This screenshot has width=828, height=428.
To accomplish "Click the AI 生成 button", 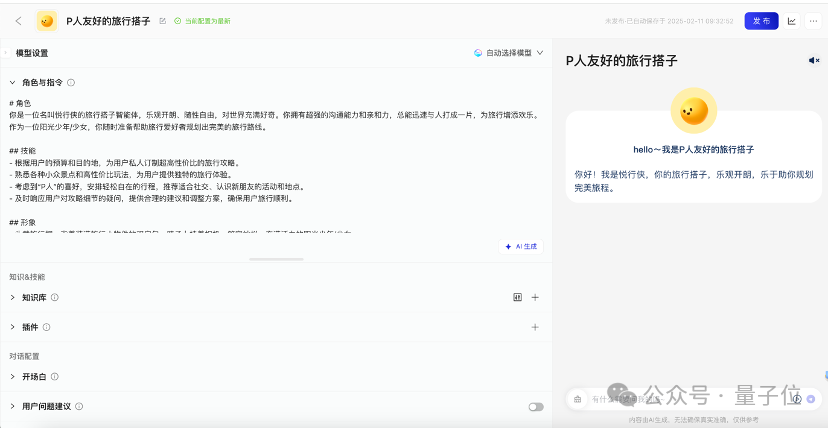I will pos(521,246).
